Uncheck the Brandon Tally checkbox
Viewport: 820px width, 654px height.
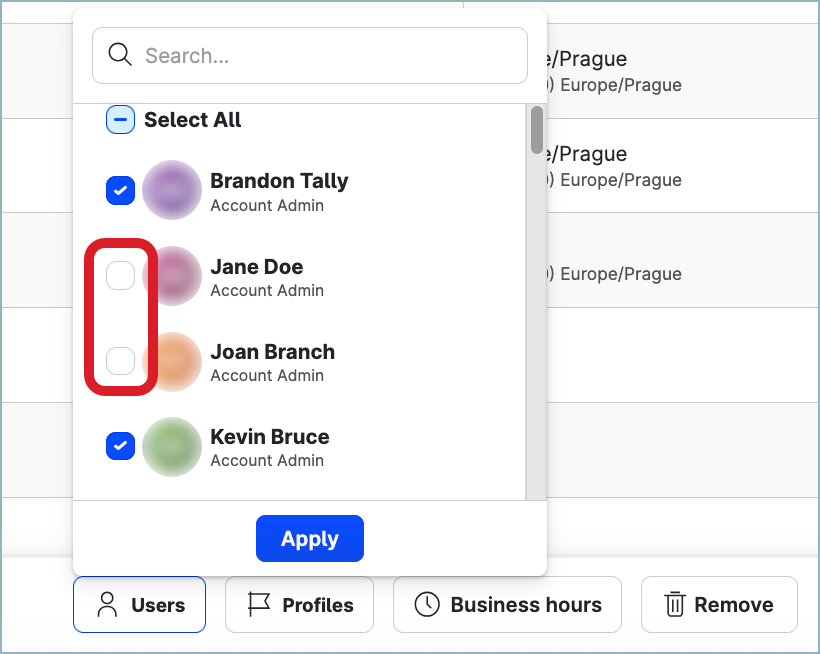[x=120, y=190]
